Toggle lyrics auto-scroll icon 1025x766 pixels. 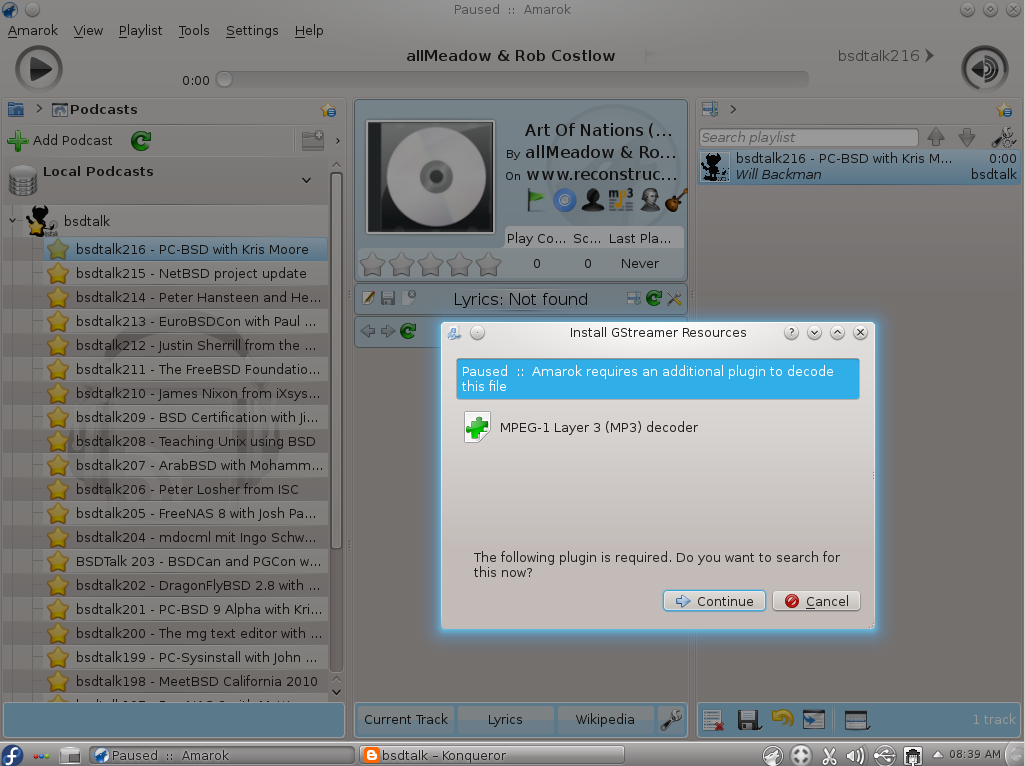point(633,299)
